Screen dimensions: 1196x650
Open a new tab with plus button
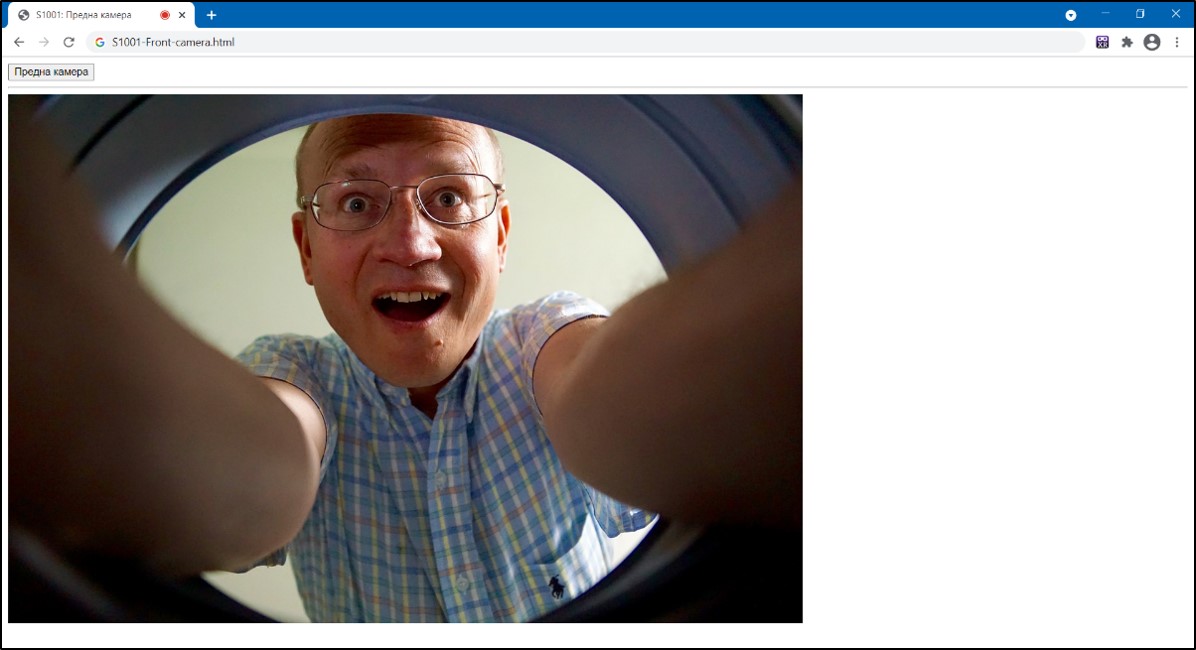(211, 15)
